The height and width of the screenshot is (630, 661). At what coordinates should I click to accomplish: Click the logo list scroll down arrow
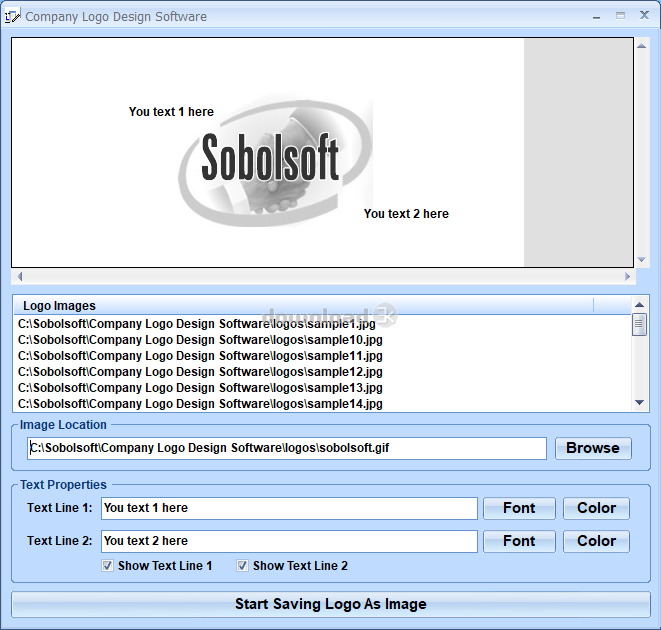pyautogui.click(x=640, y=403)
